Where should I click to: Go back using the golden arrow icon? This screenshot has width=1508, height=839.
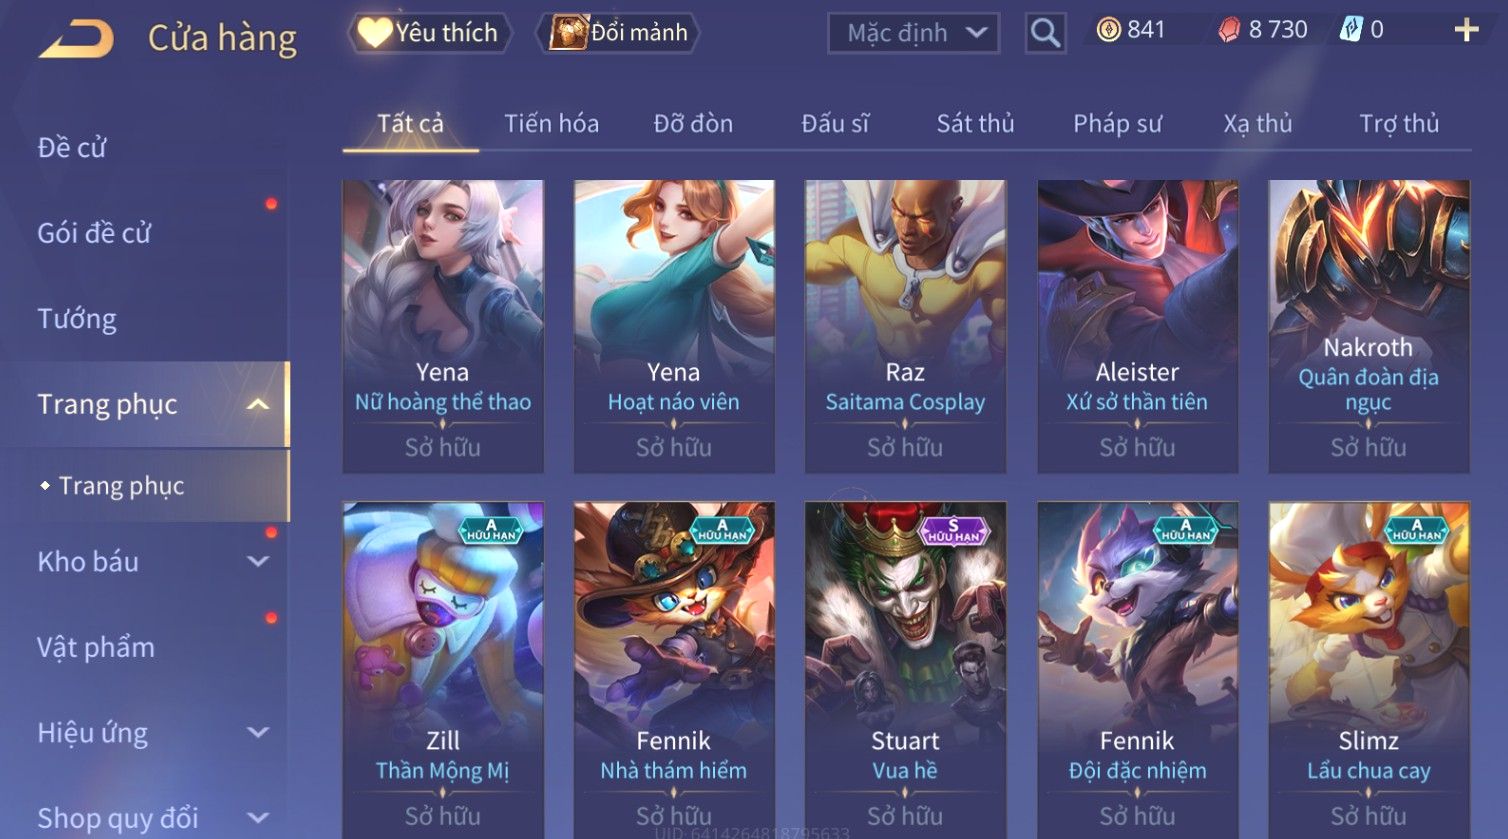[76, 38]
